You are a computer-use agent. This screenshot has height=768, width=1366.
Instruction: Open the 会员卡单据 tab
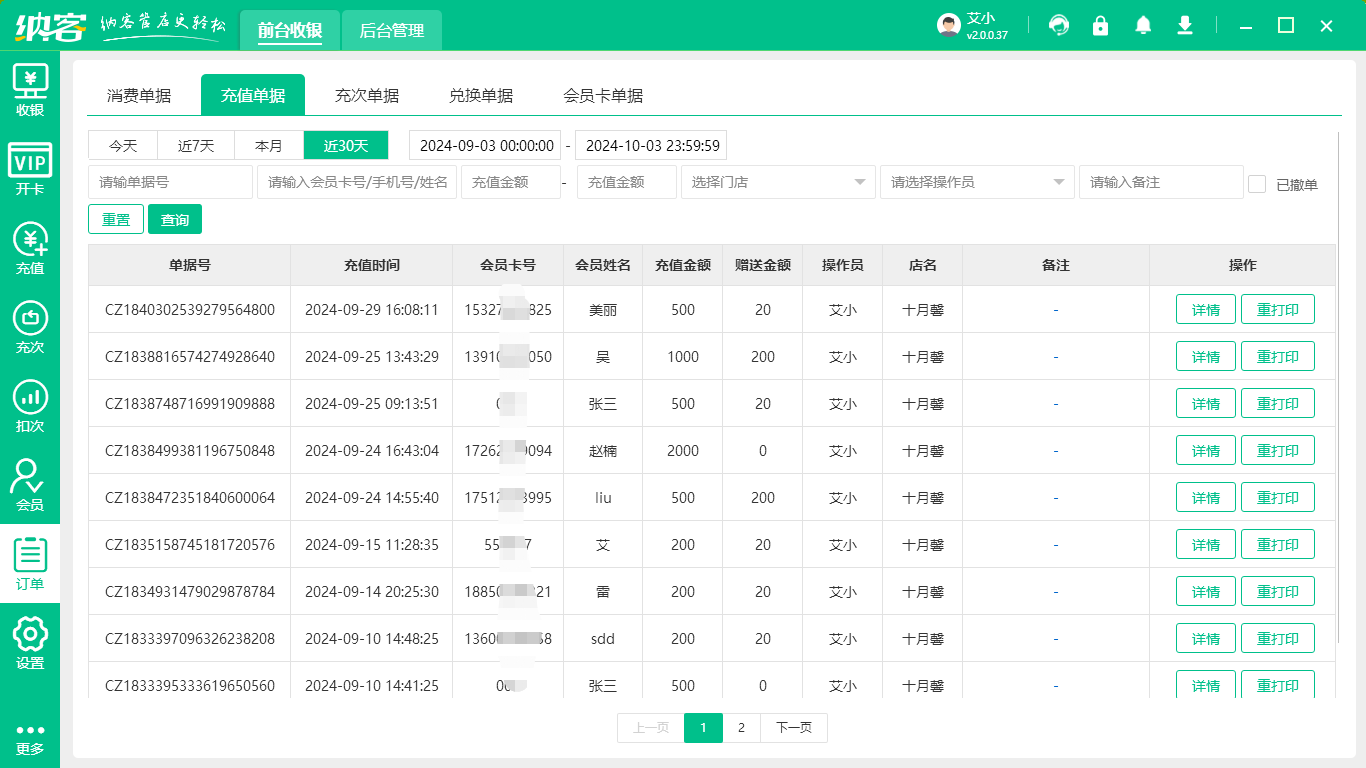click(603, 96)
